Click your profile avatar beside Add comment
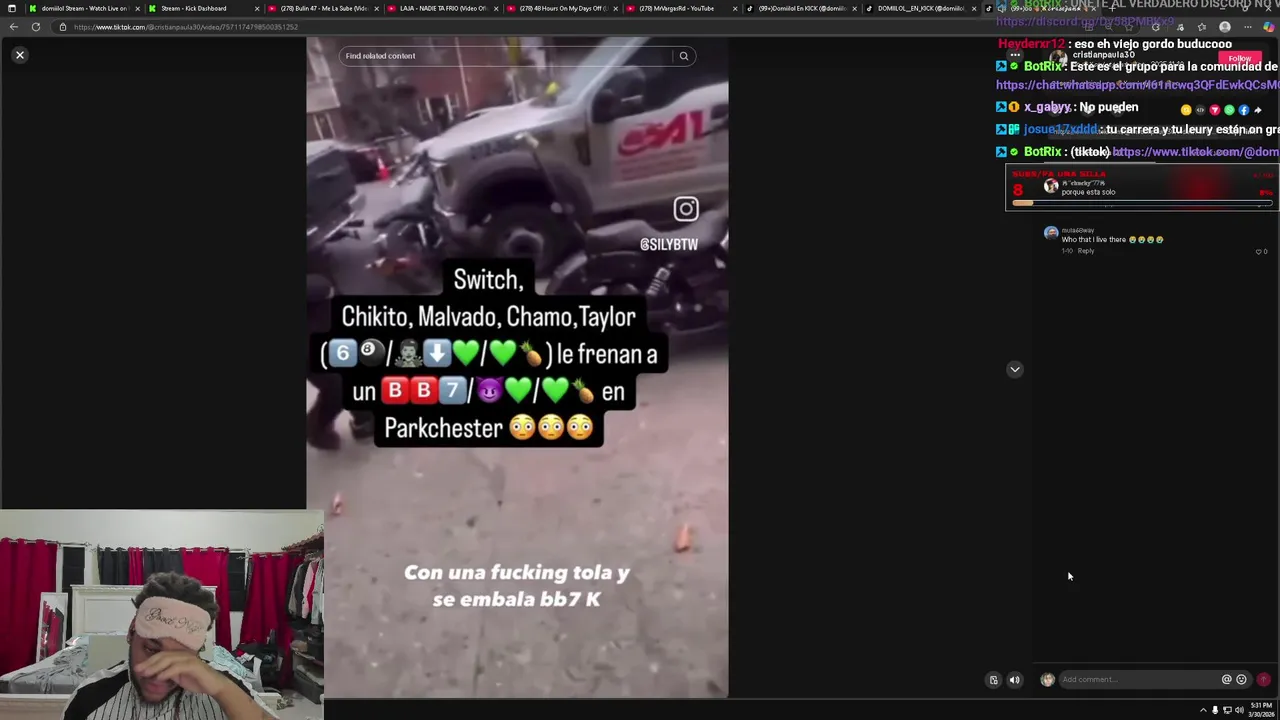1280x720 pixels. click(1047, 680)
